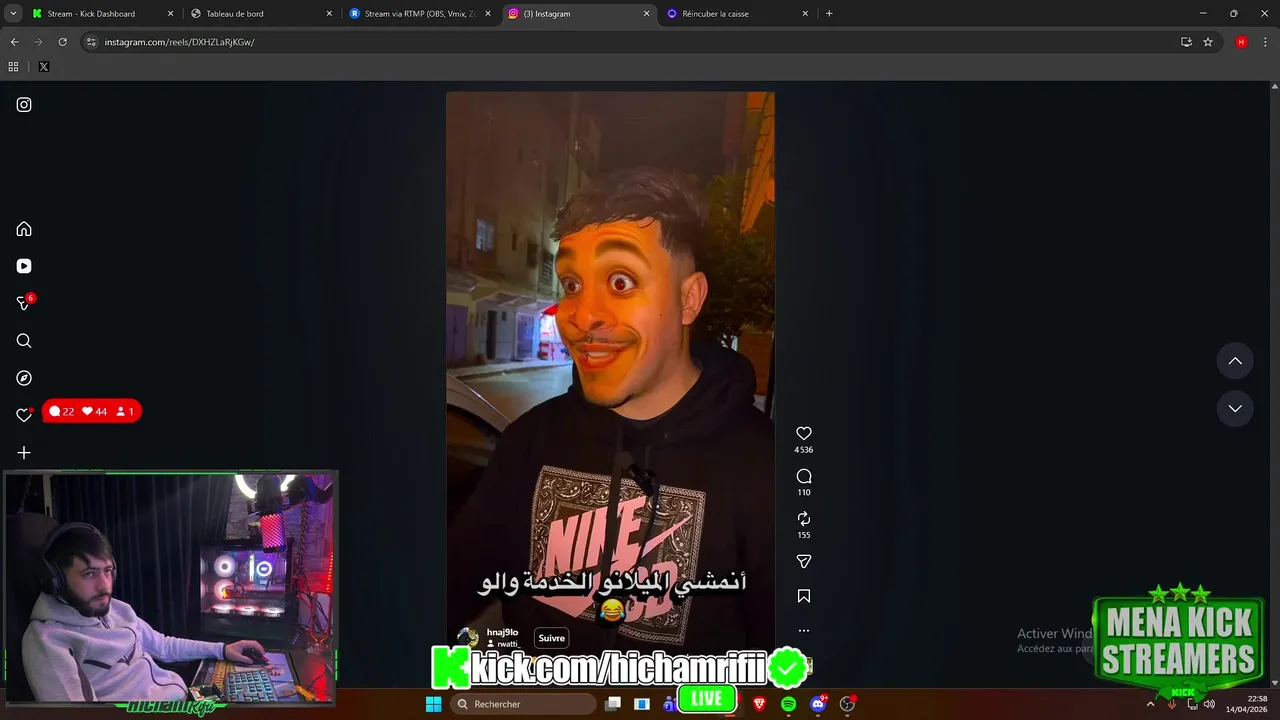The width and height of the screenshot is (1280, 720).
Task: Show hidden system tray icons
Action: pyautogui.click(x=1150, y=704)
